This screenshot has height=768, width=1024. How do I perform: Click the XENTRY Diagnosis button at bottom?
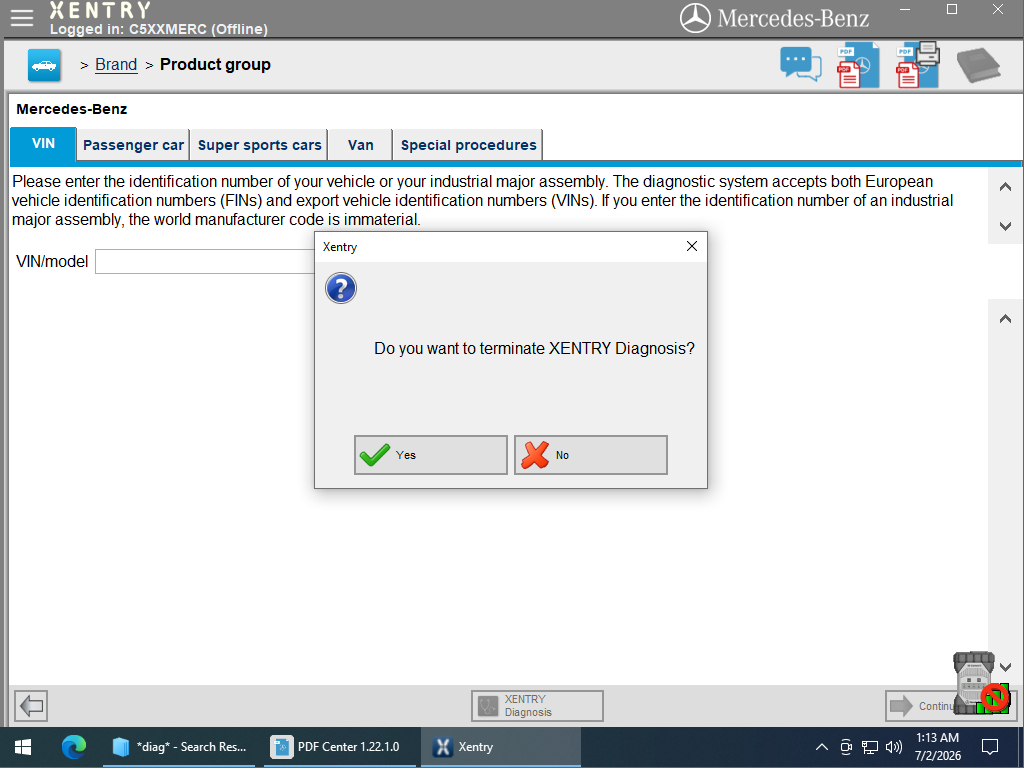tap(537, 705)
